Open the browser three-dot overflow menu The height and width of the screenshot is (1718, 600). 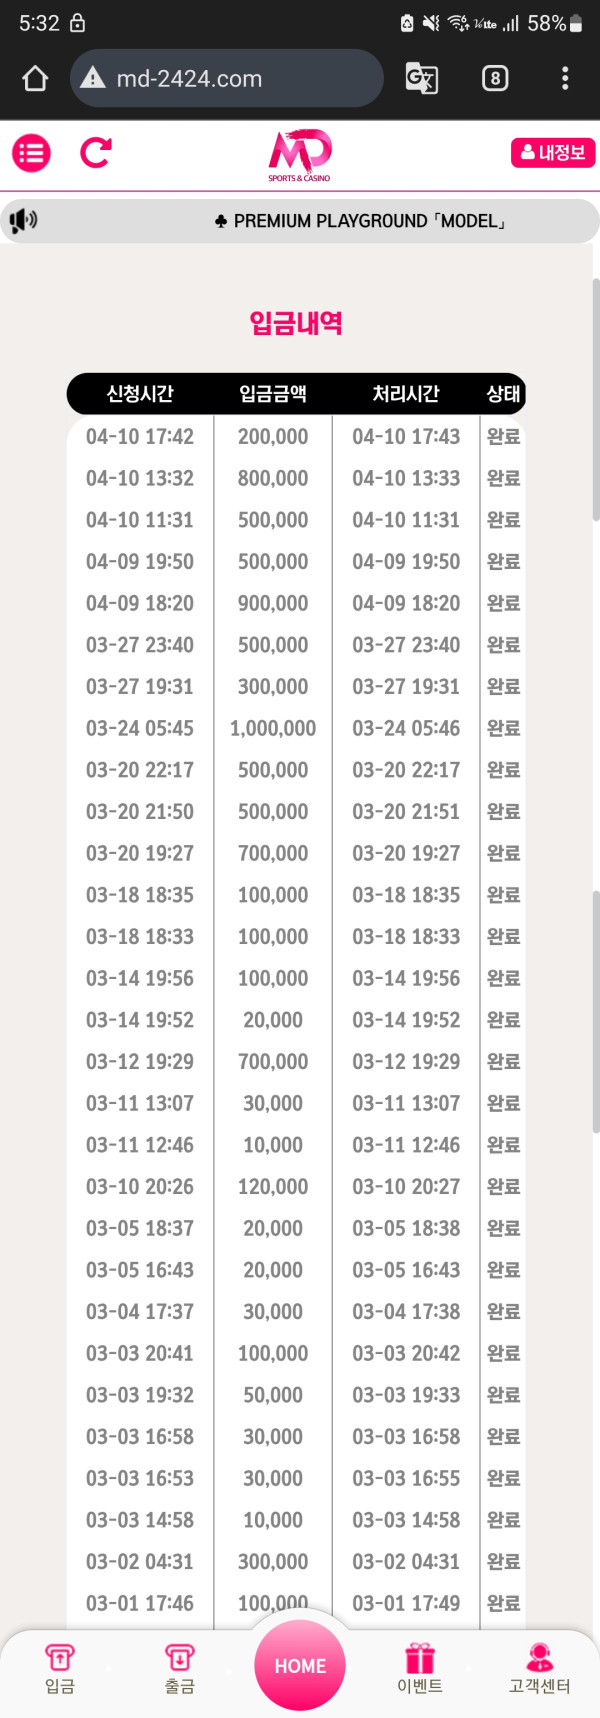(565, 78)
